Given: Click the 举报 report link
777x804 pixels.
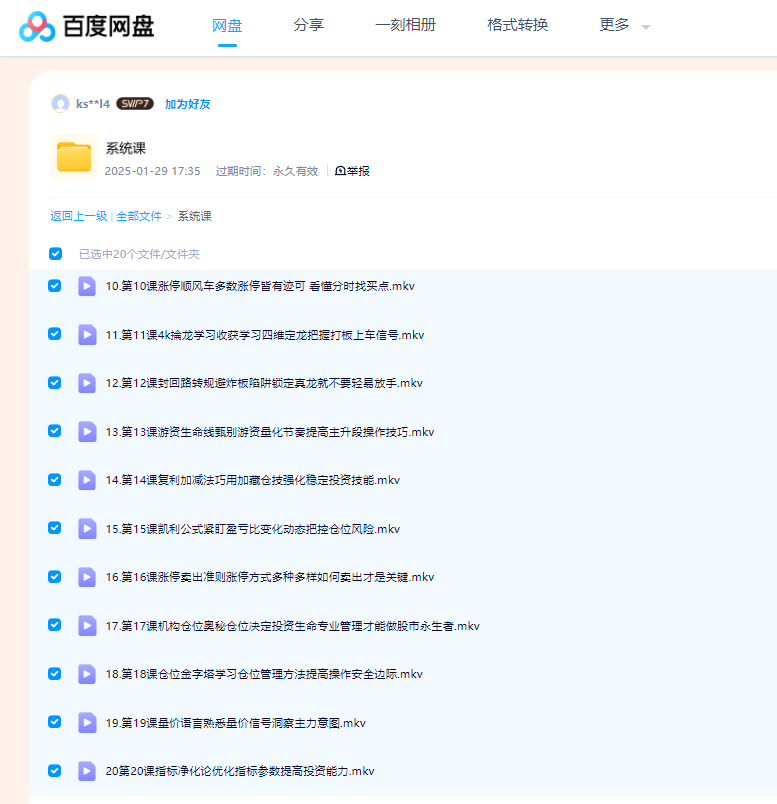Looking at the screenshot, I should 352,171.
